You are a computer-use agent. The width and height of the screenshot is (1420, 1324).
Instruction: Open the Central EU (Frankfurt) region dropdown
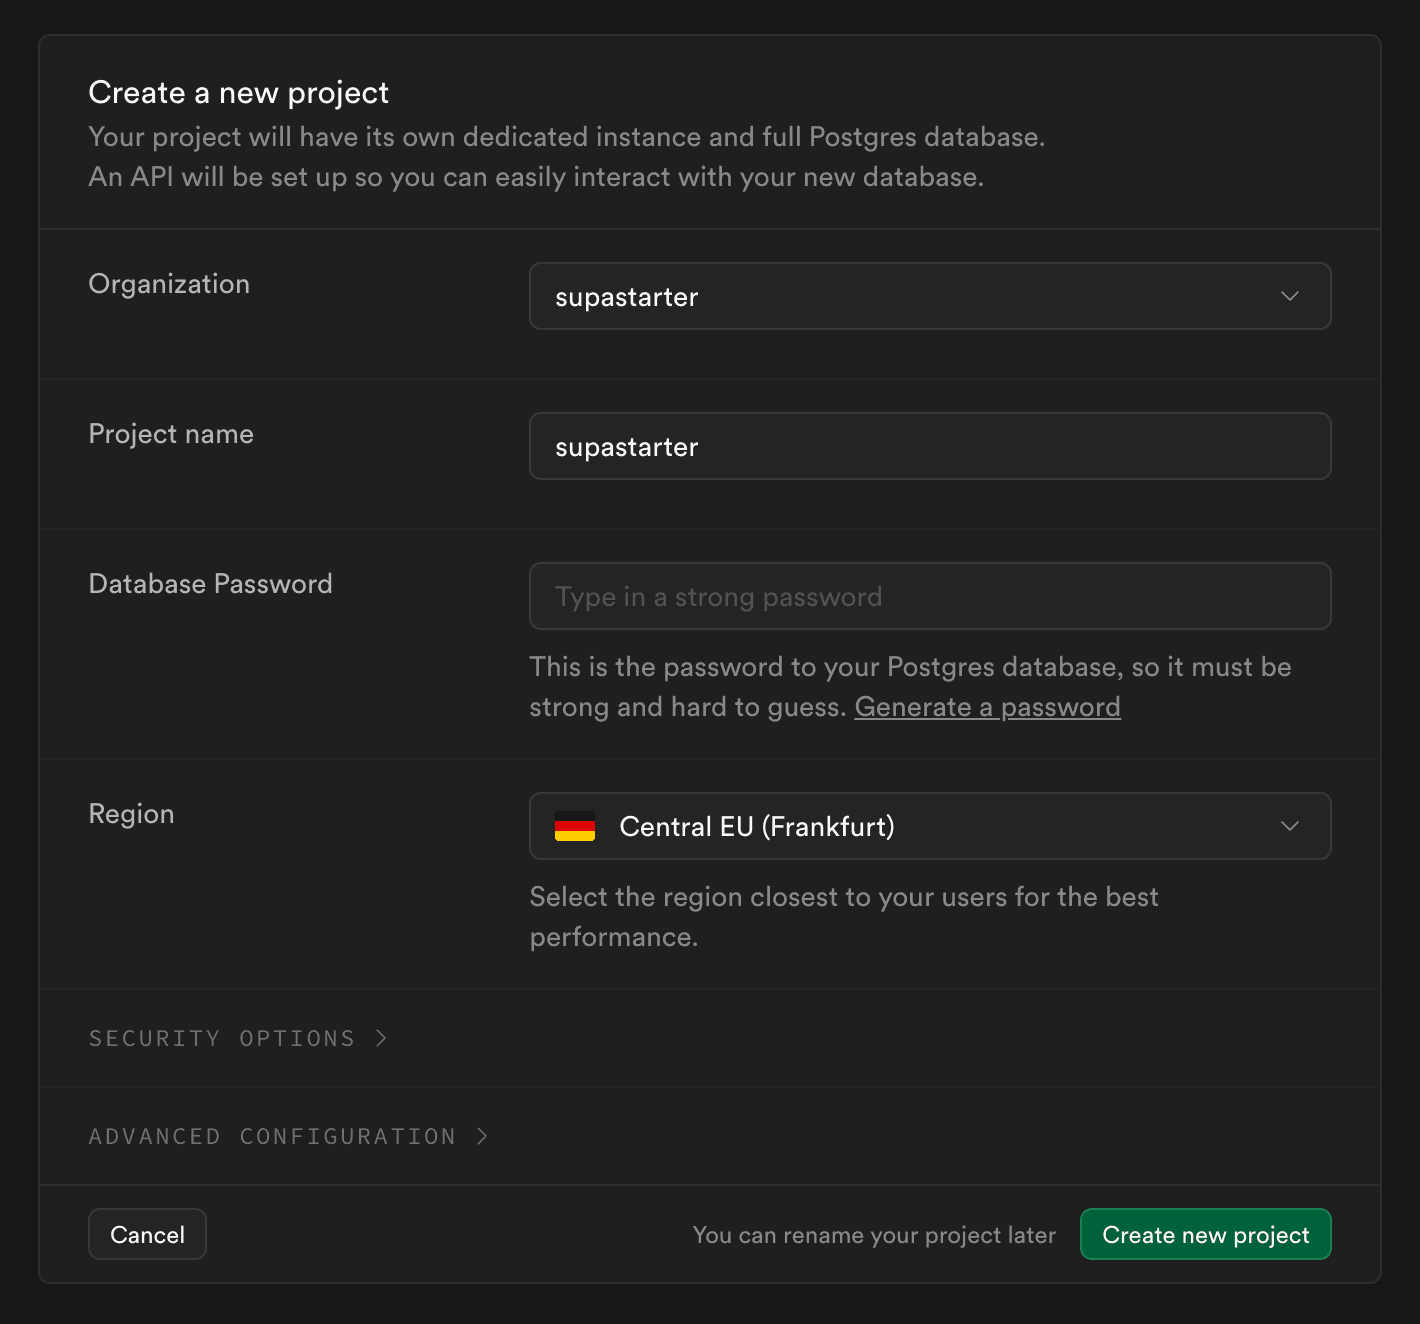click(930, 826)
